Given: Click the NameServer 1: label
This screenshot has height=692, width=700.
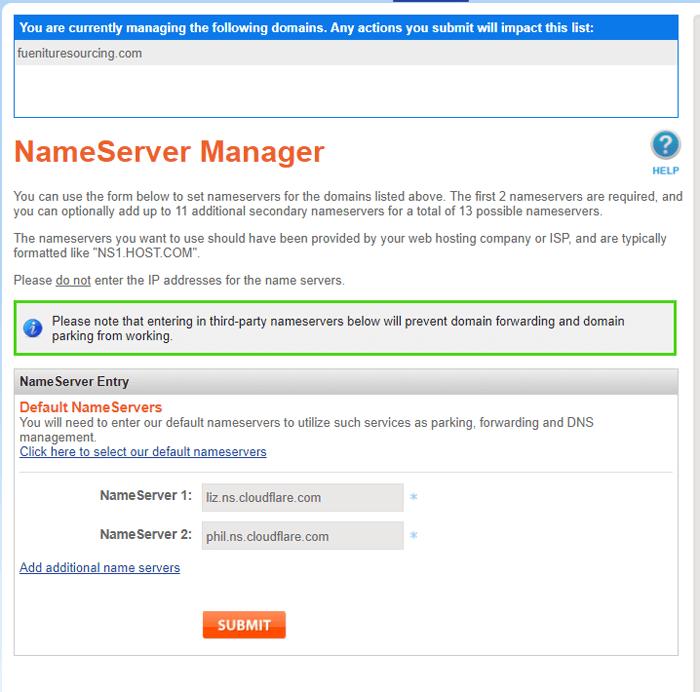Looking at the screenshot, I should coord(146,496).
